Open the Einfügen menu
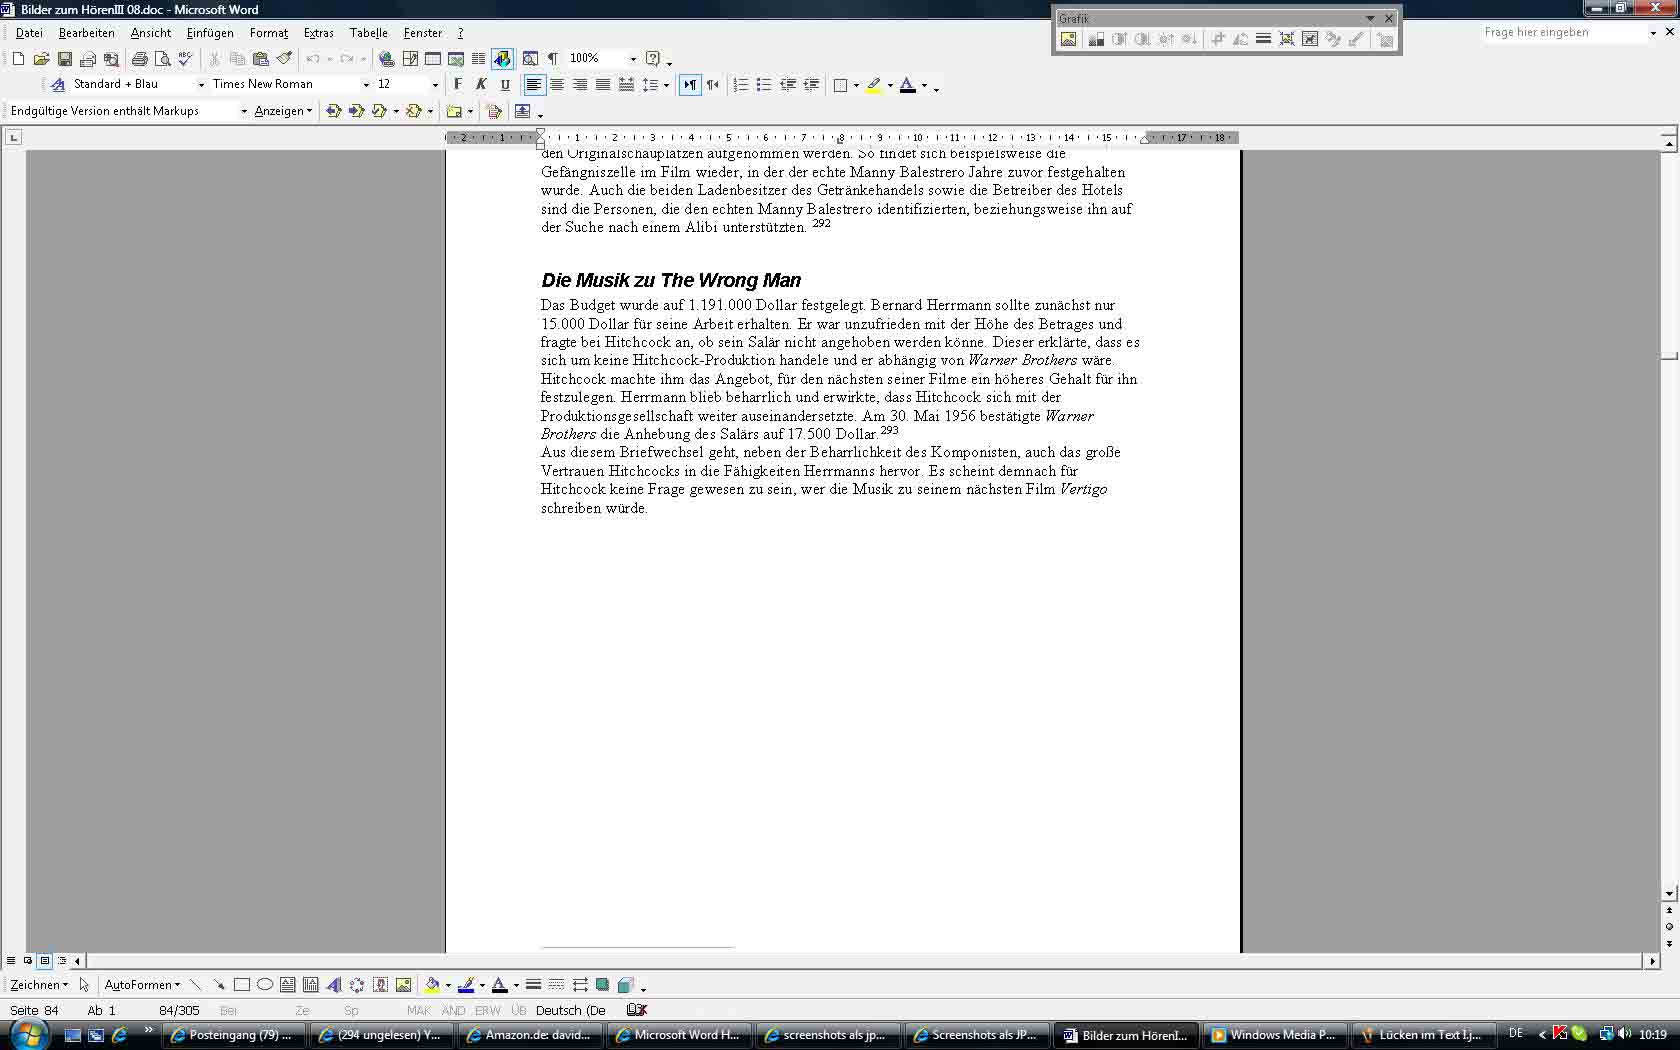 (x=210, y=33)
